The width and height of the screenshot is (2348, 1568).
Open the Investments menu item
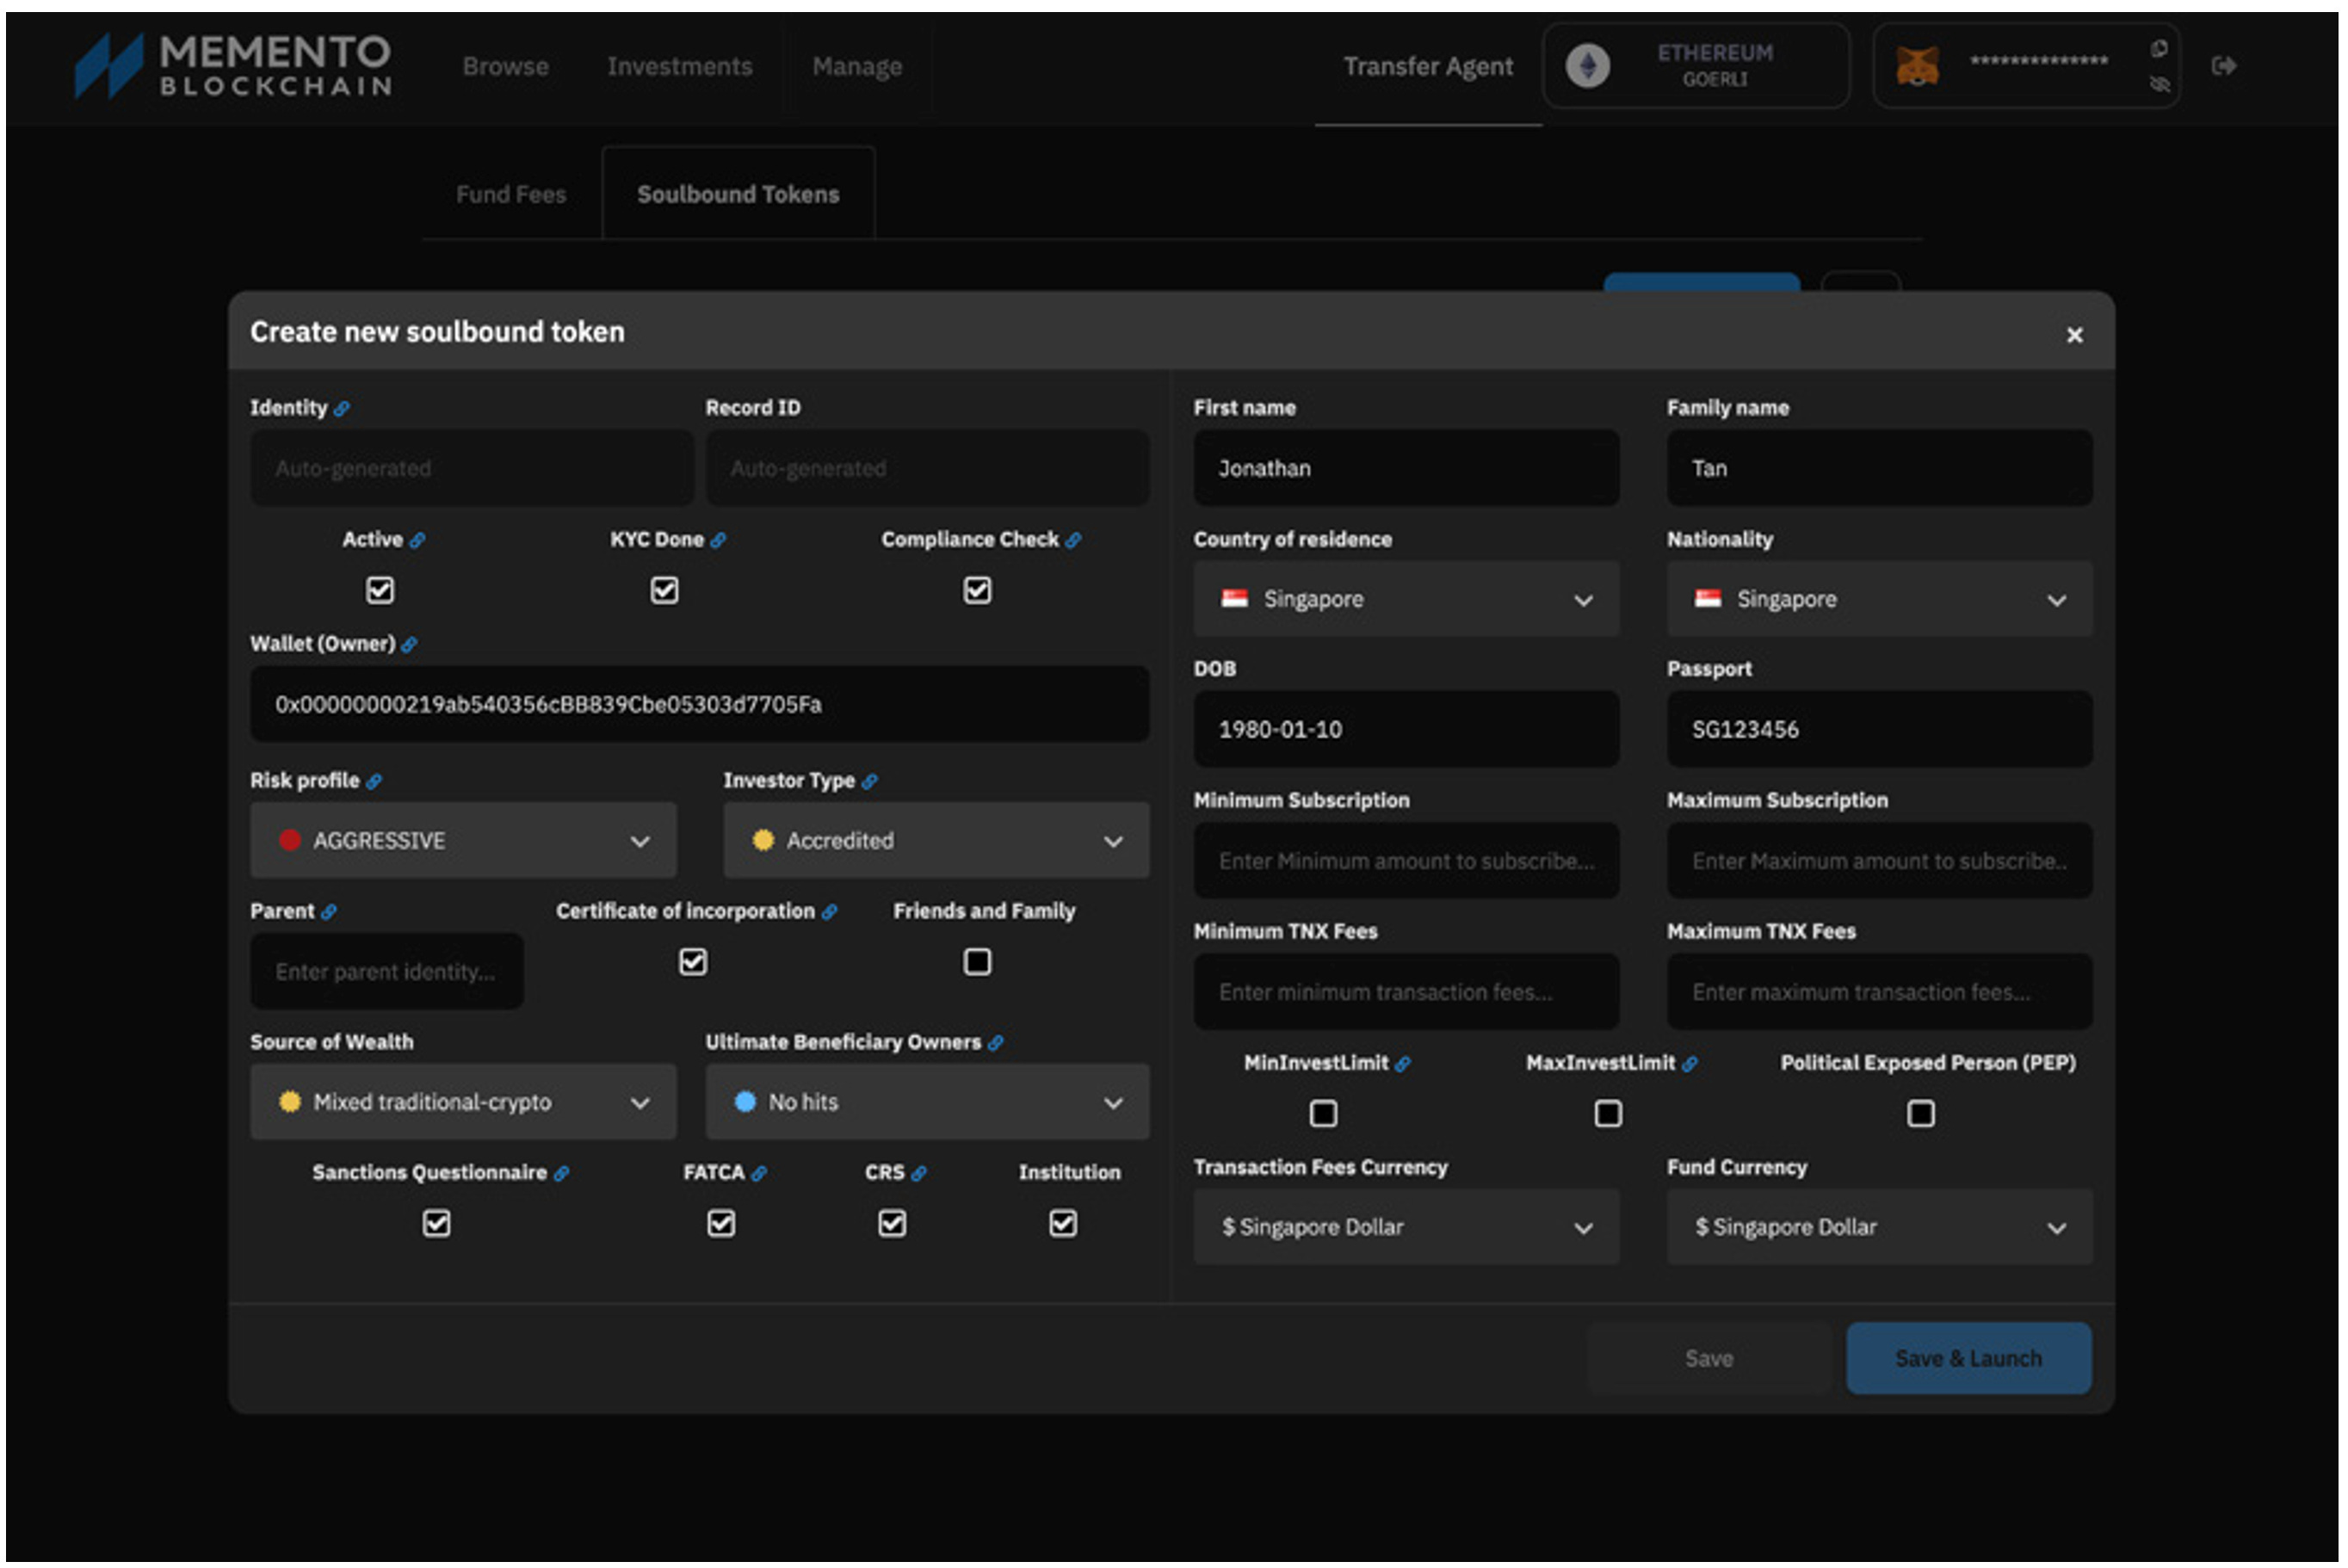pos(679,67)
